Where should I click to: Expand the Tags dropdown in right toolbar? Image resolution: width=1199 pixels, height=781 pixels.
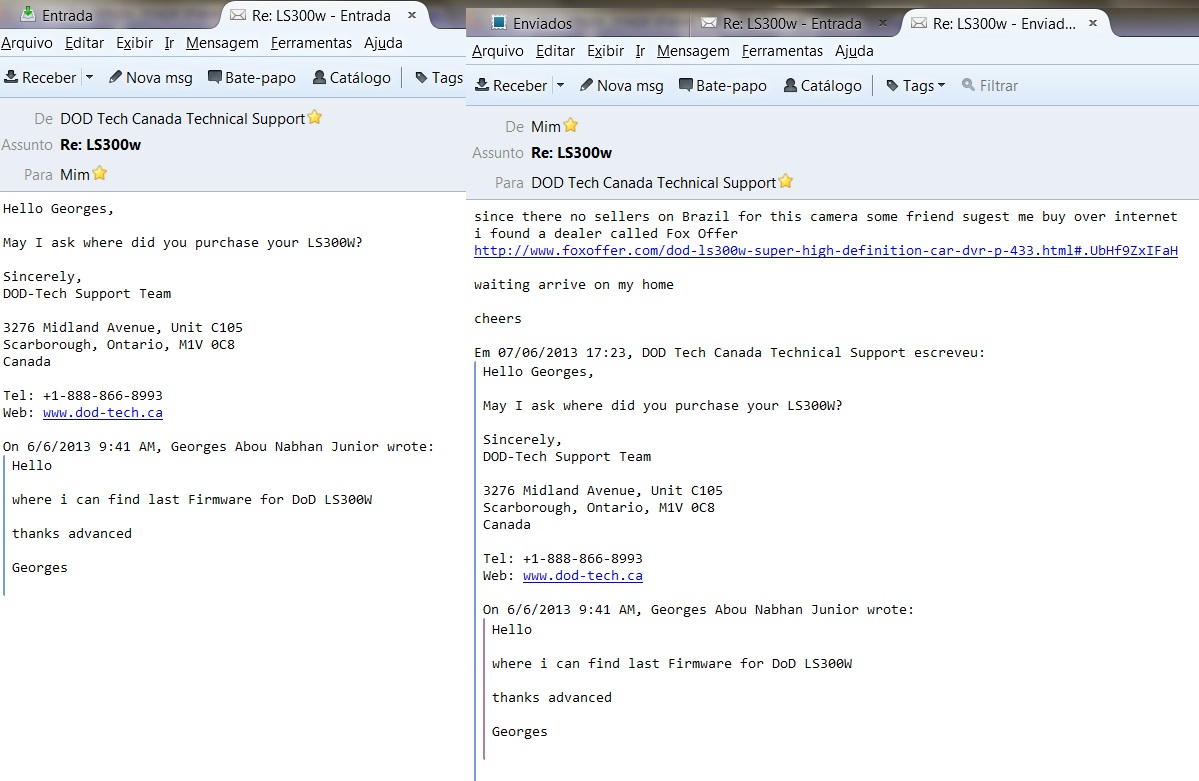pos(915,86)
